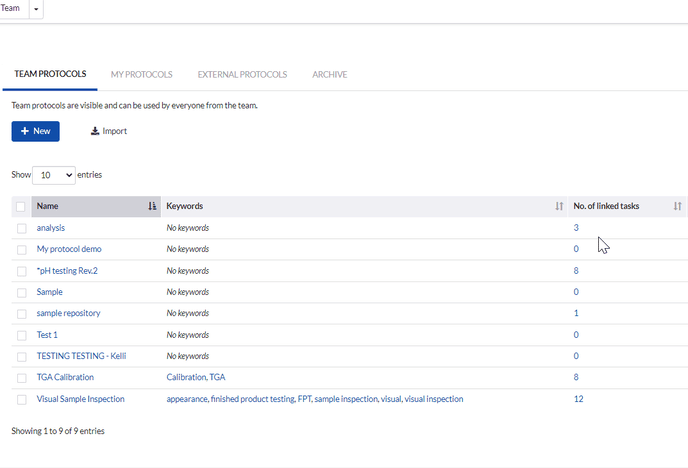Open My protocol demo link
The width and height of the screenshot is (688, 468).
[x=69, y=249]
